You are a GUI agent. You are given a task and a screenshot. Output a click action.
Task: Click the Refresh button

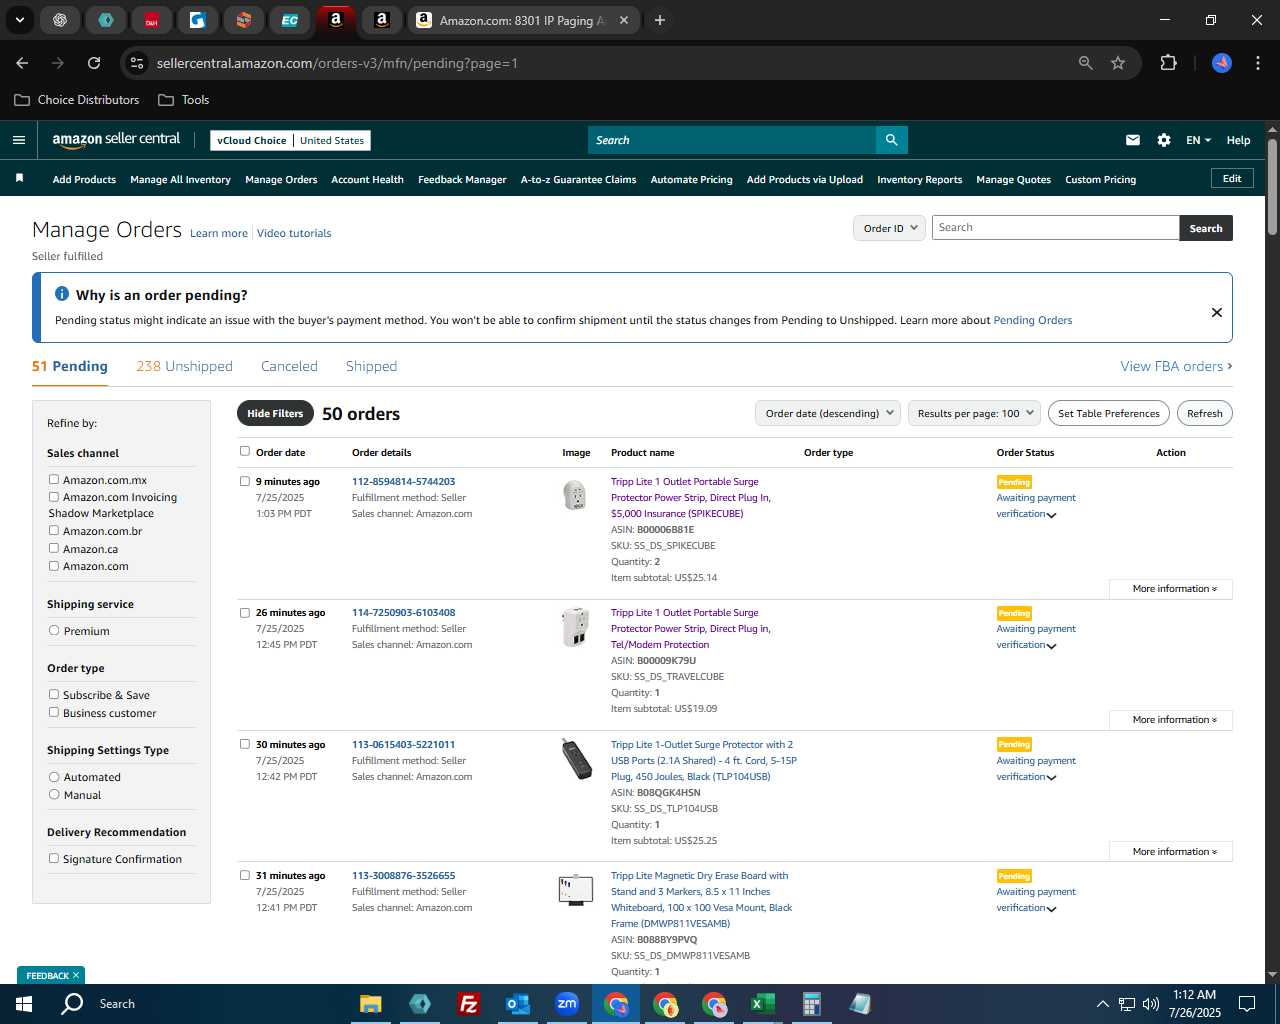[1204, 413]
